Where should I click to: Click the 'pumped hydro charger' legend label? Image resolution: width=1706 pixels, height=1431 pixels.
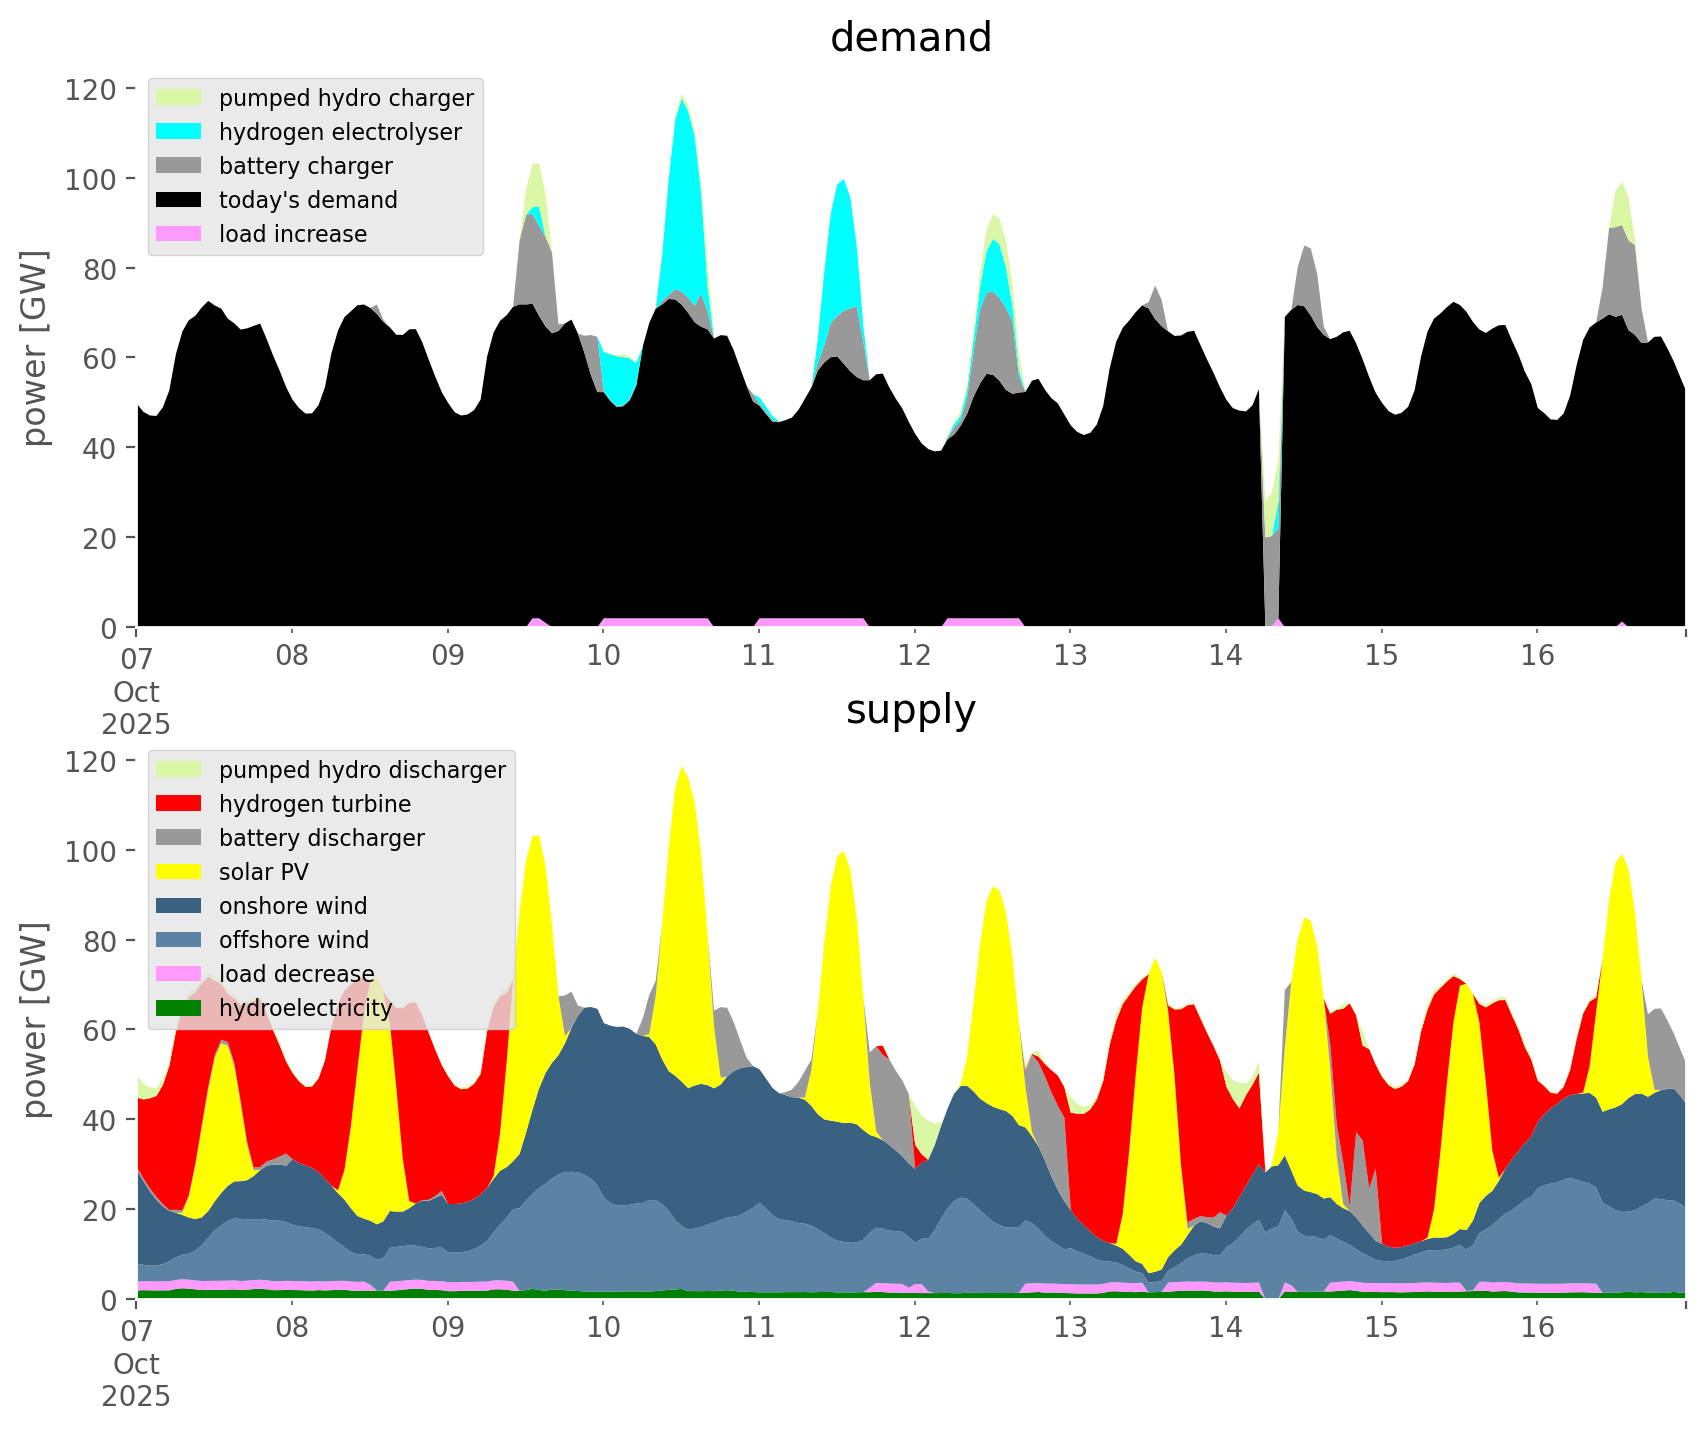346,98
